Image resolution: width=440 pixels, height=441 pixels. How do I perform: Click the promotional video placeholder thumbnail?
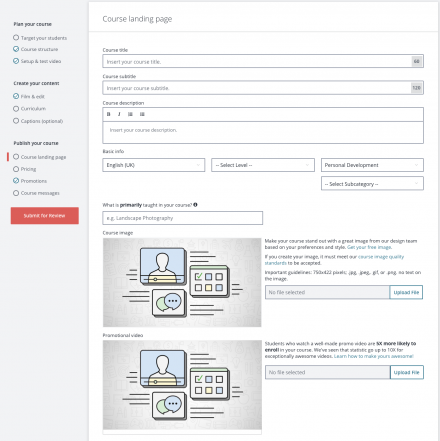[x=182, y=385]
